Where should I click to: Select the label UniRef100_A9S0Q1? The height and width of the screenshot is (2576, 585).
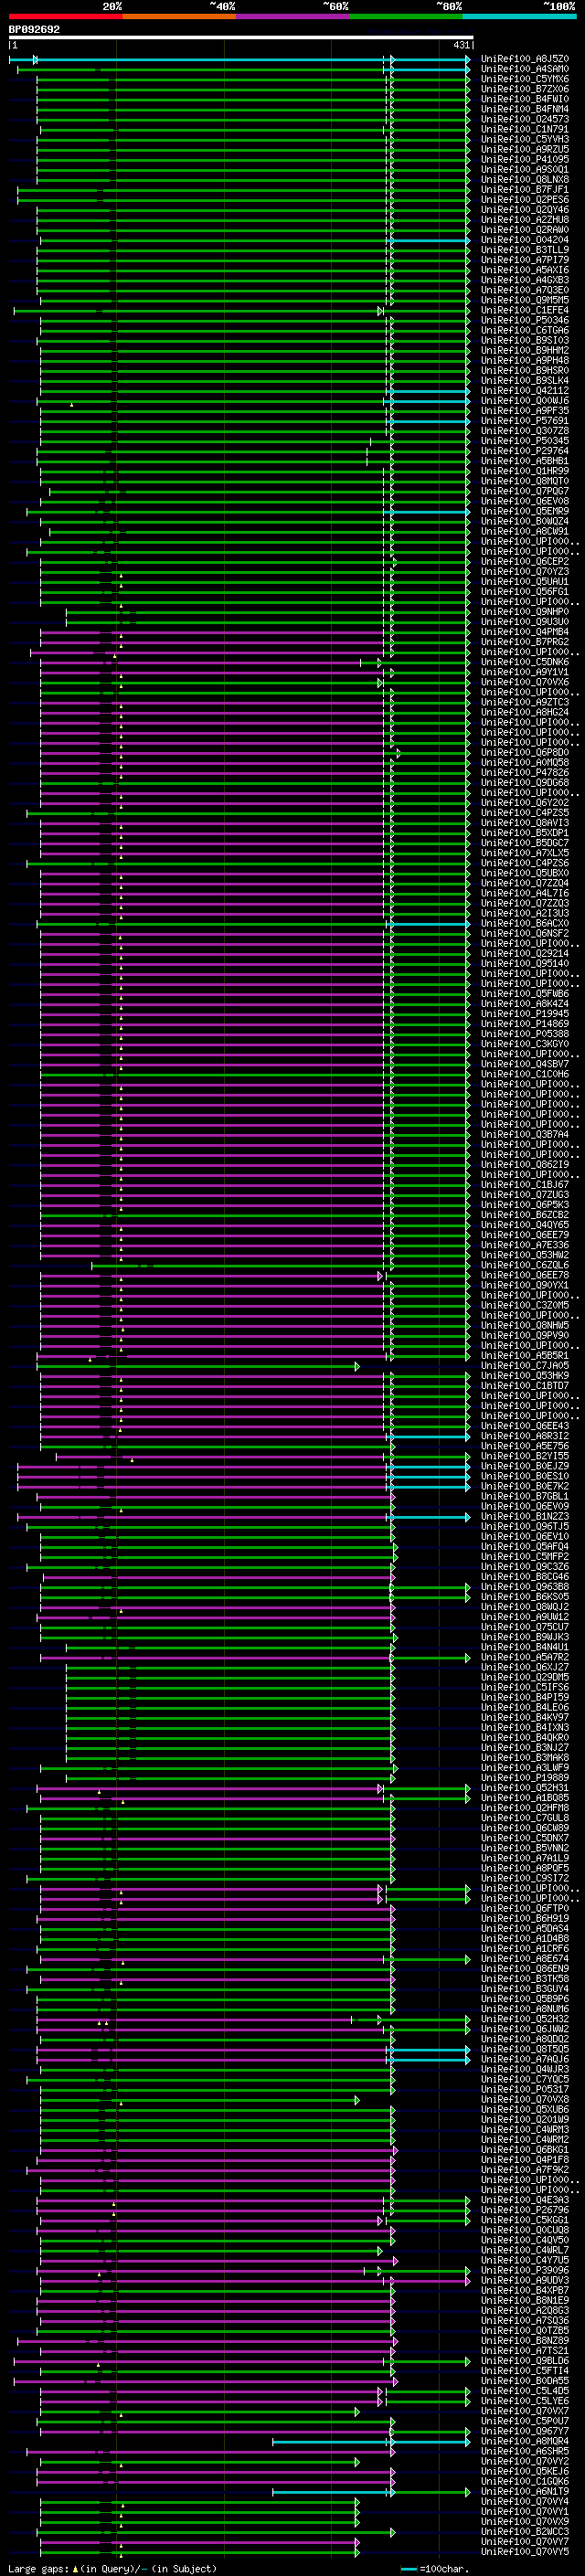coord(525,169)
